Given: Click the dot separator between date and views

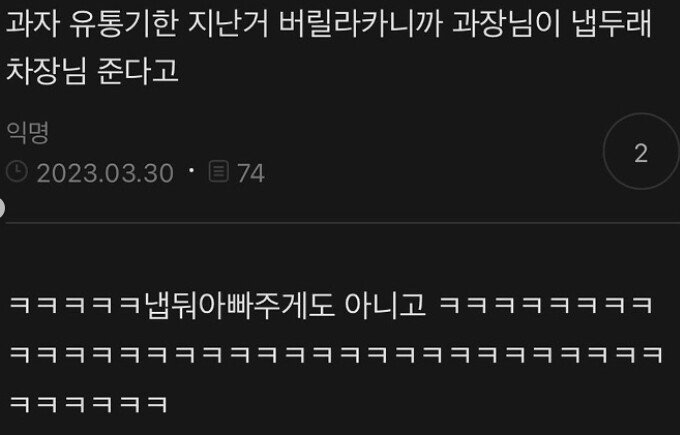Looking at the screenshot, I should point(191,170).
